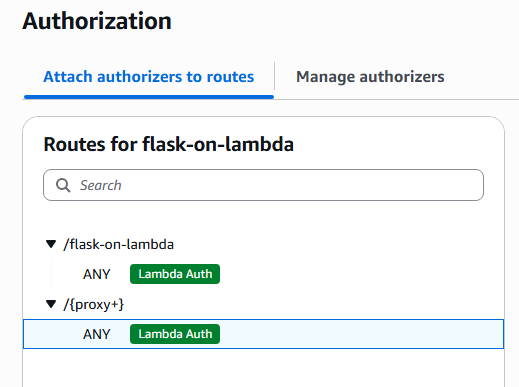Screen dimensions: 519x387
Task: Switch to Attach authorizers to routes tab
Action: coord(149,77)
